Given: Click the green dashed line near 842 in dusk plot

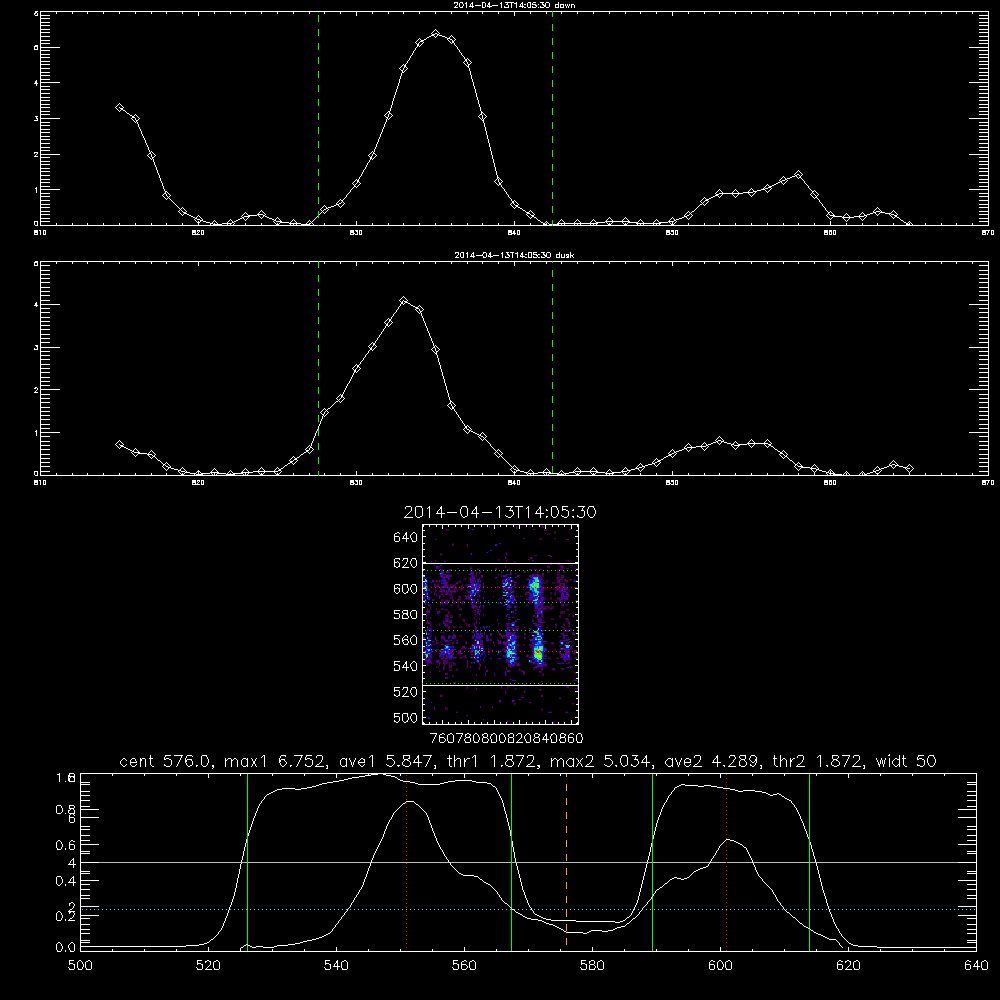Looking at the screenshot, I should tap(552, 368).
